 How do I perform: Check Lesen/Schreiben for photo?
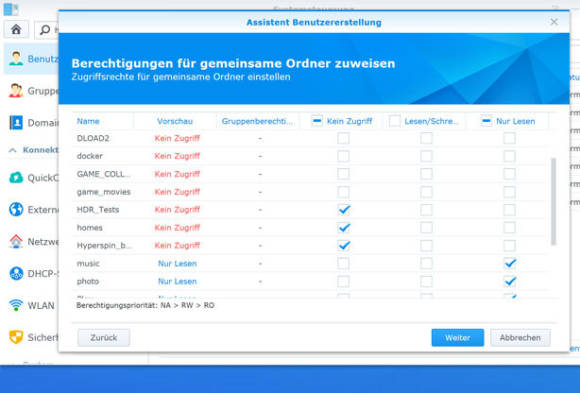click(x=426, y=281)
